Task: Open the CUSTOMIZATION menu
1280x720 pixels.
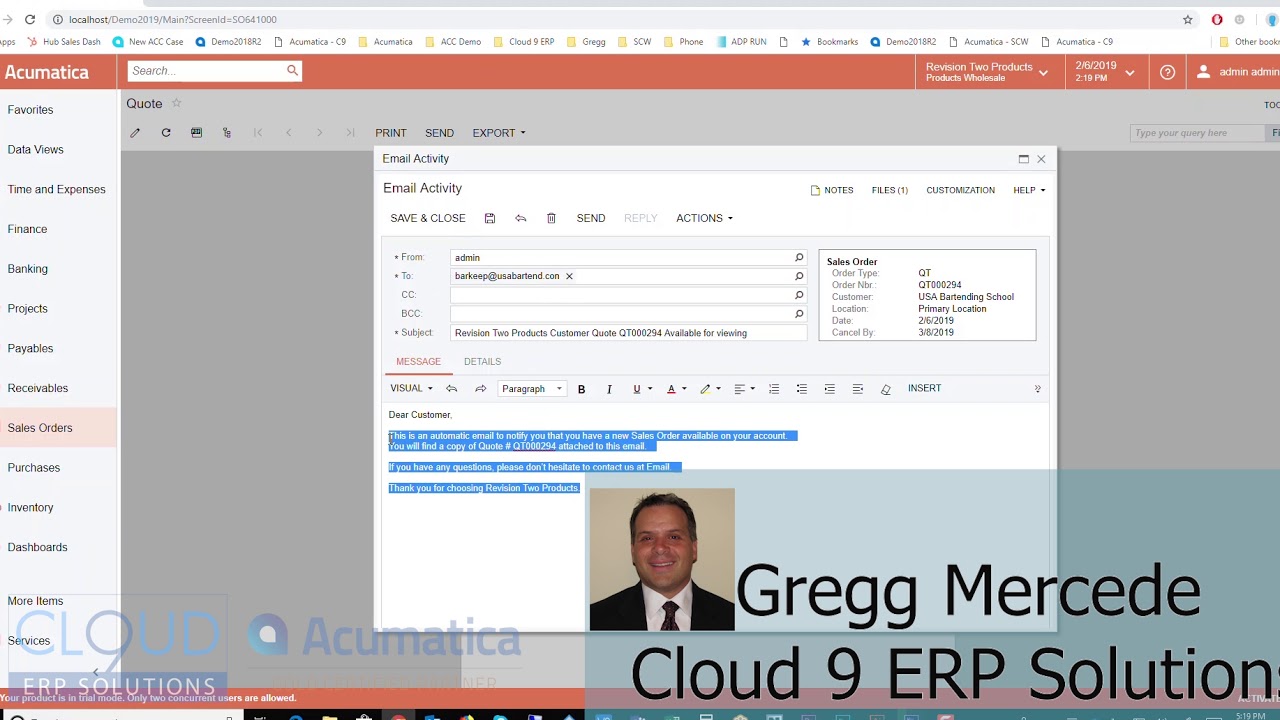Action: tap(960, 190)
